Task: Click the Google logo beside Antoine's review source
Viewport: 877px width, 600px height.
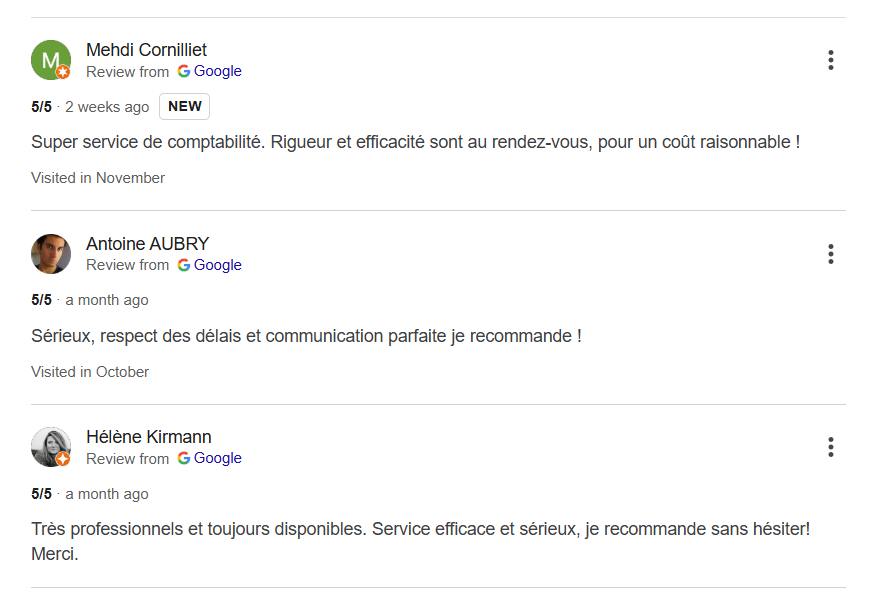Action: click(184, 265)
